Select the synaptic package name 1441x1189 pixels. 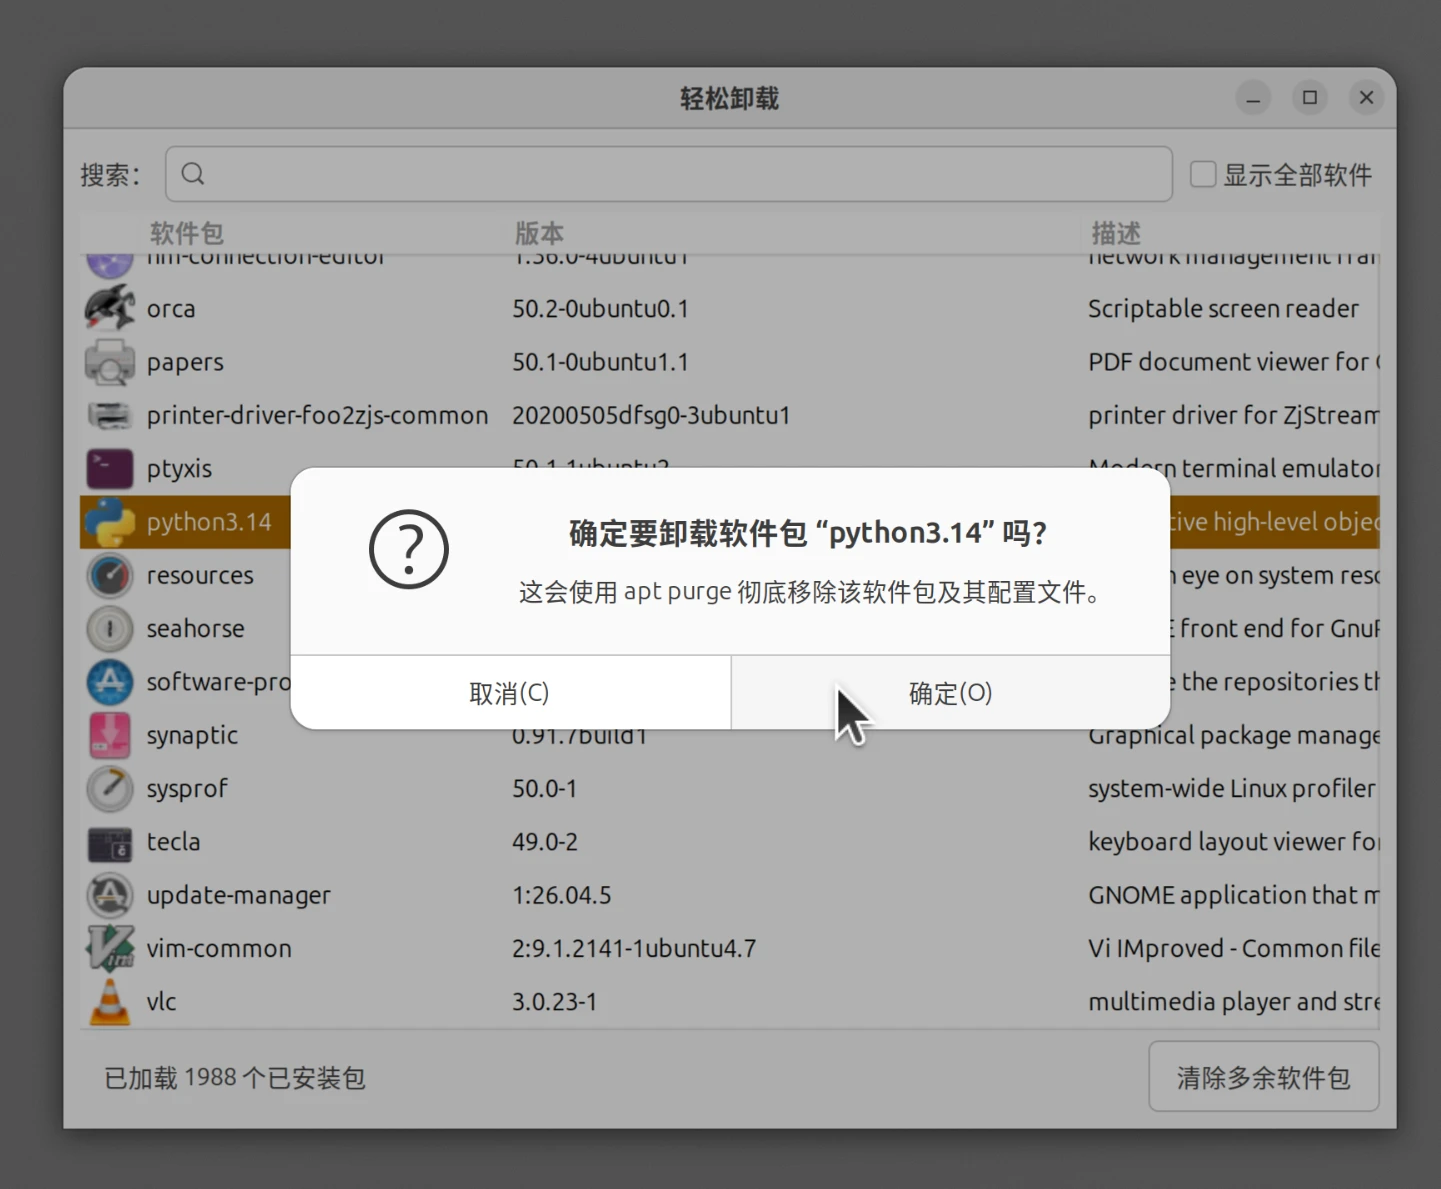(x=192, y=736)
